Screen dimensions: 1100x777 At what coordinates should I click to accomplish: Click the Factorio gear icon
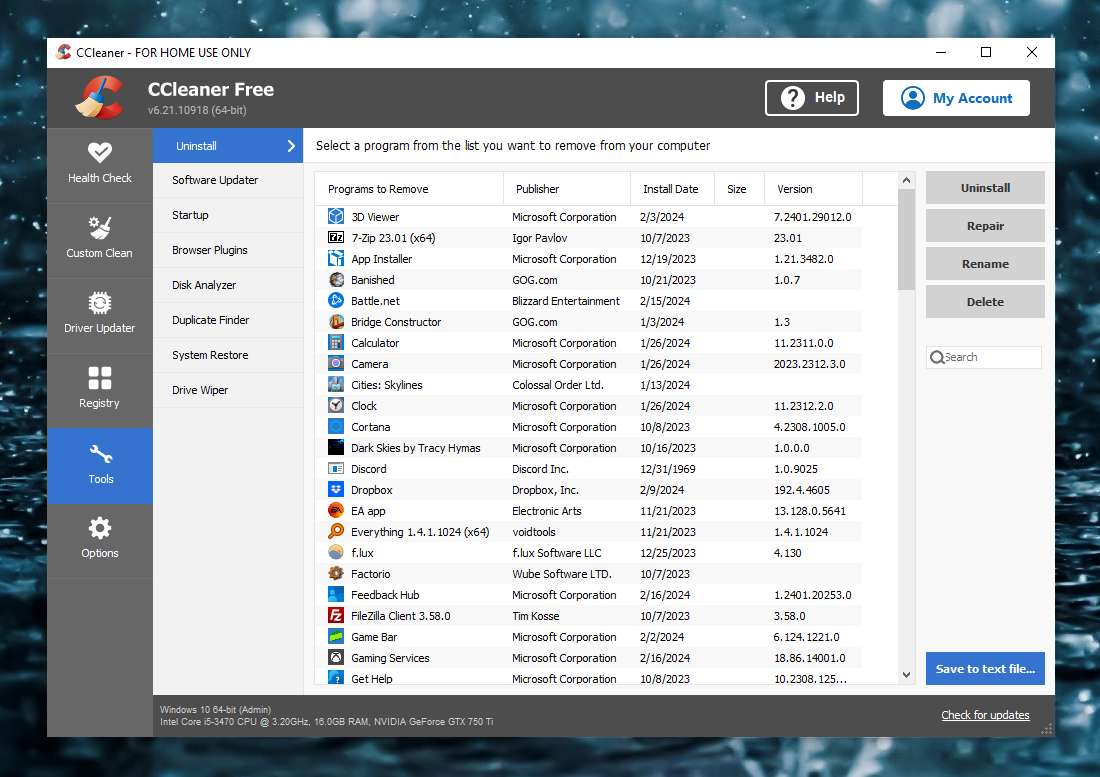point(336,574)
